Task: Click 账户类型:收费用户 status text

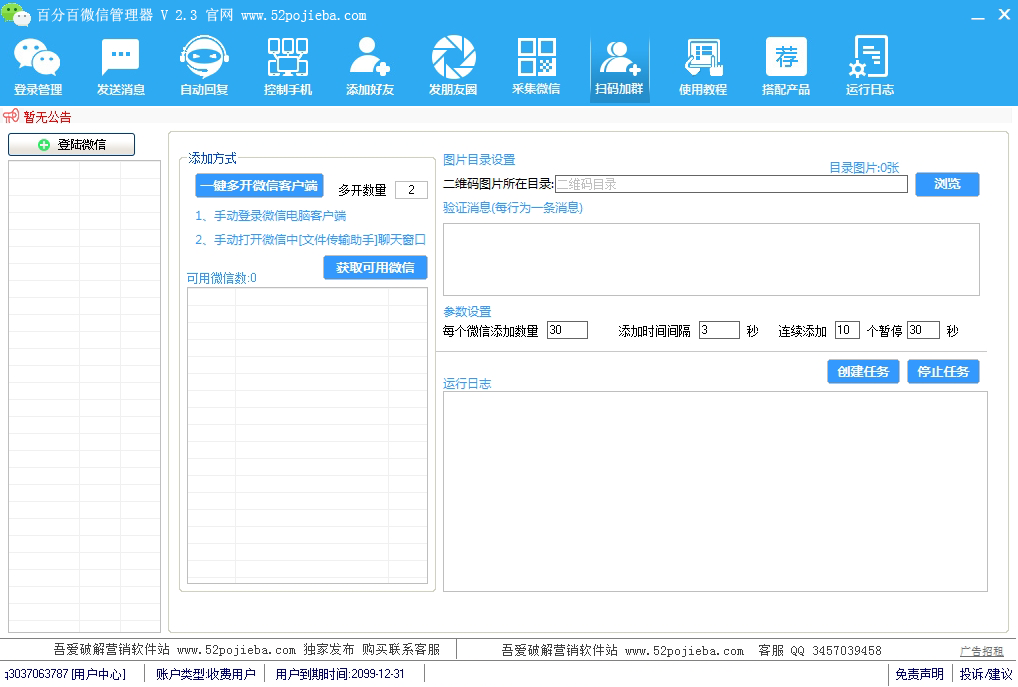Action: (205, 674)
